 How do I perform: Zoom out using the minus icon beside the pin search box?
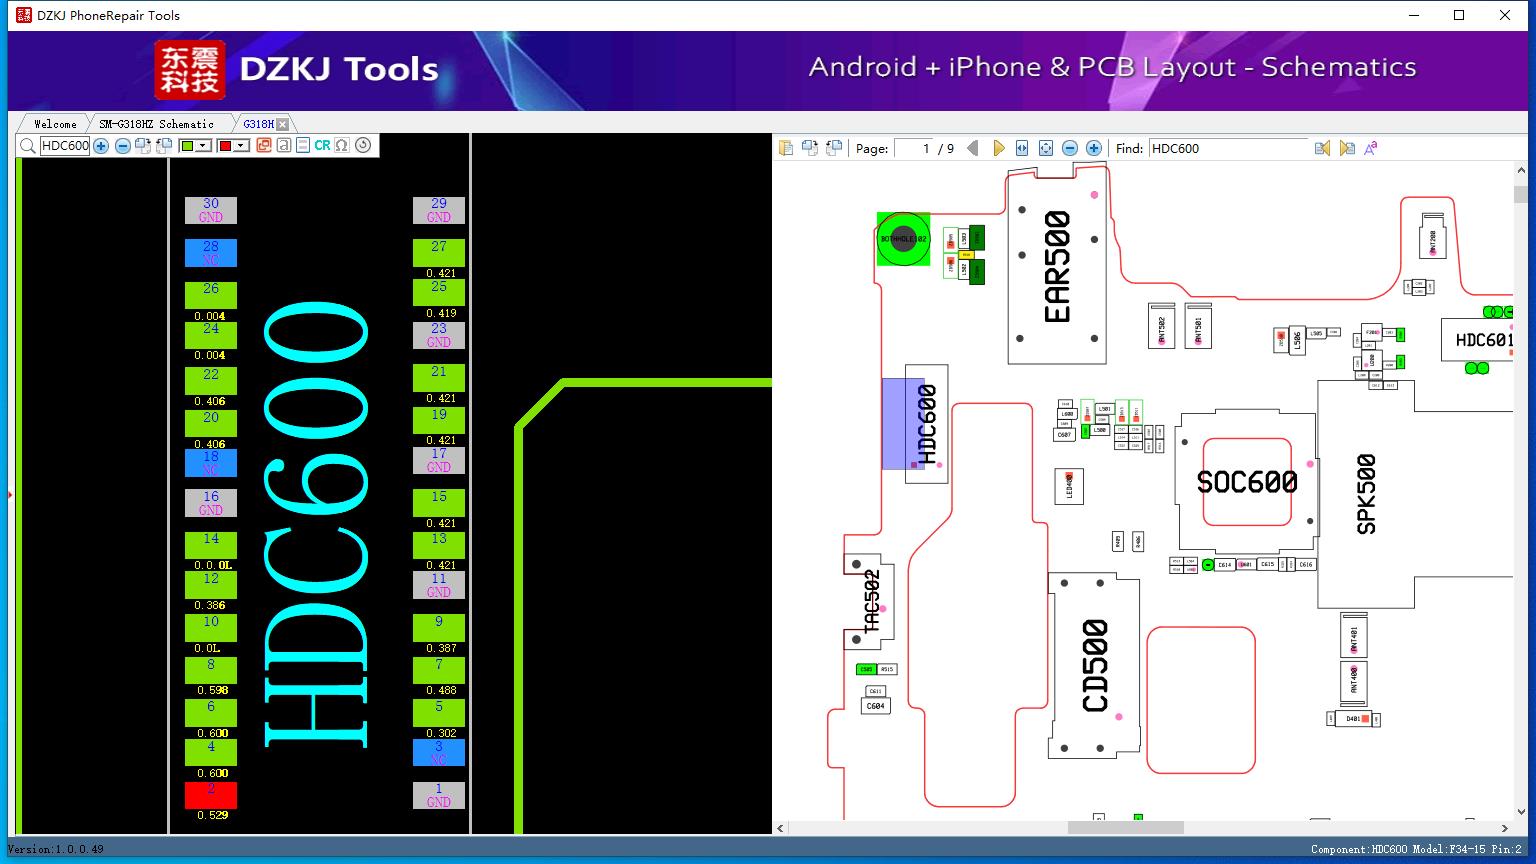coord(122,146)
